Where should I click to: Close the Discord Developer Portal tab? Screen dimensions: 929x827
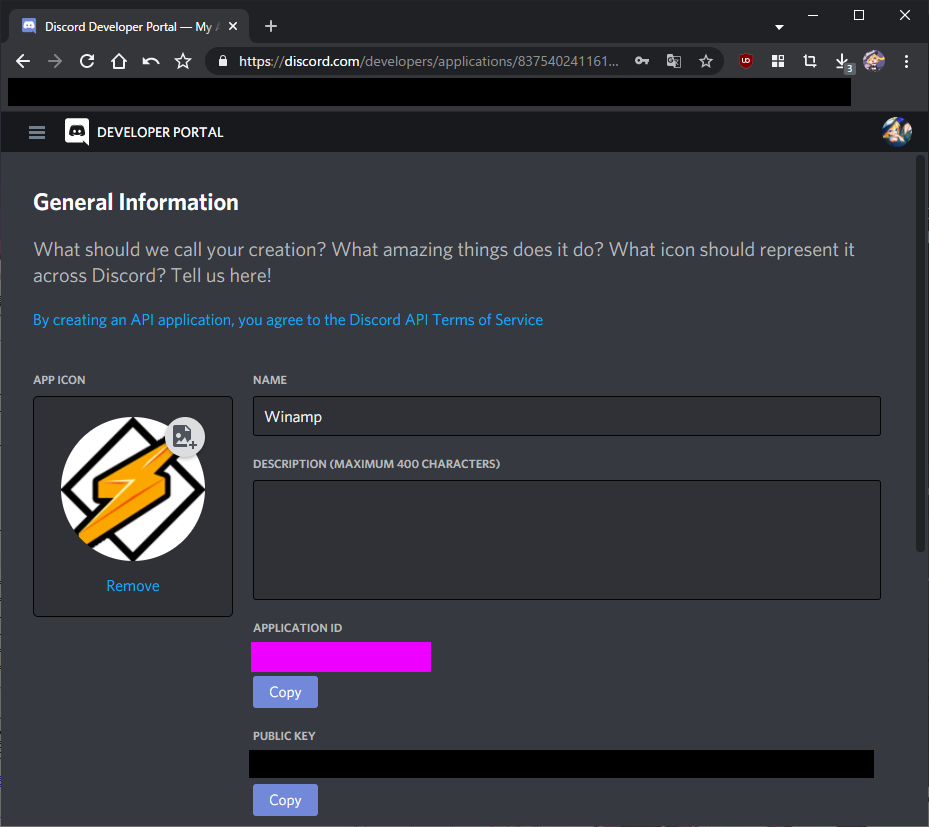pos(233,26)
